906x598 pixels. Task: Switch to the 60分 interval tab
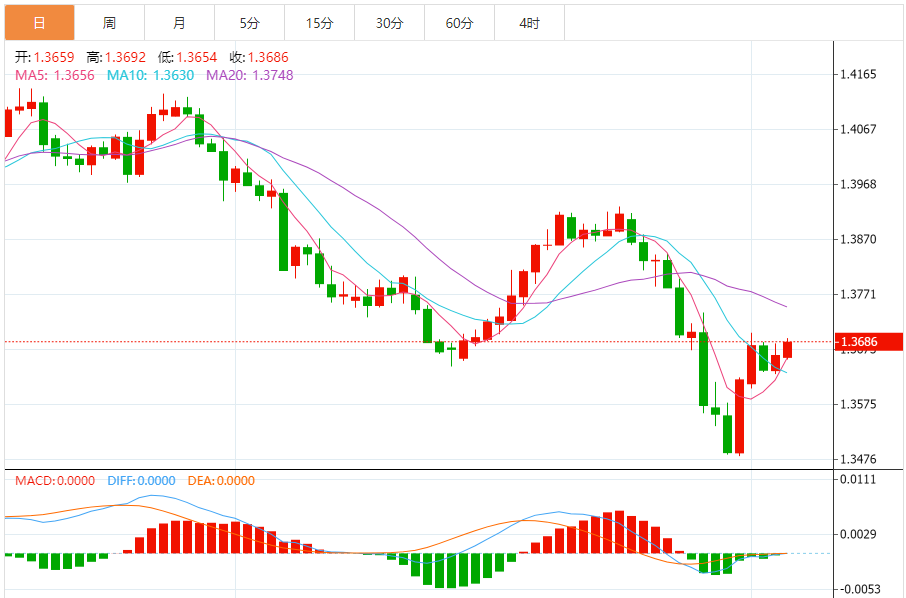(459, 22)
